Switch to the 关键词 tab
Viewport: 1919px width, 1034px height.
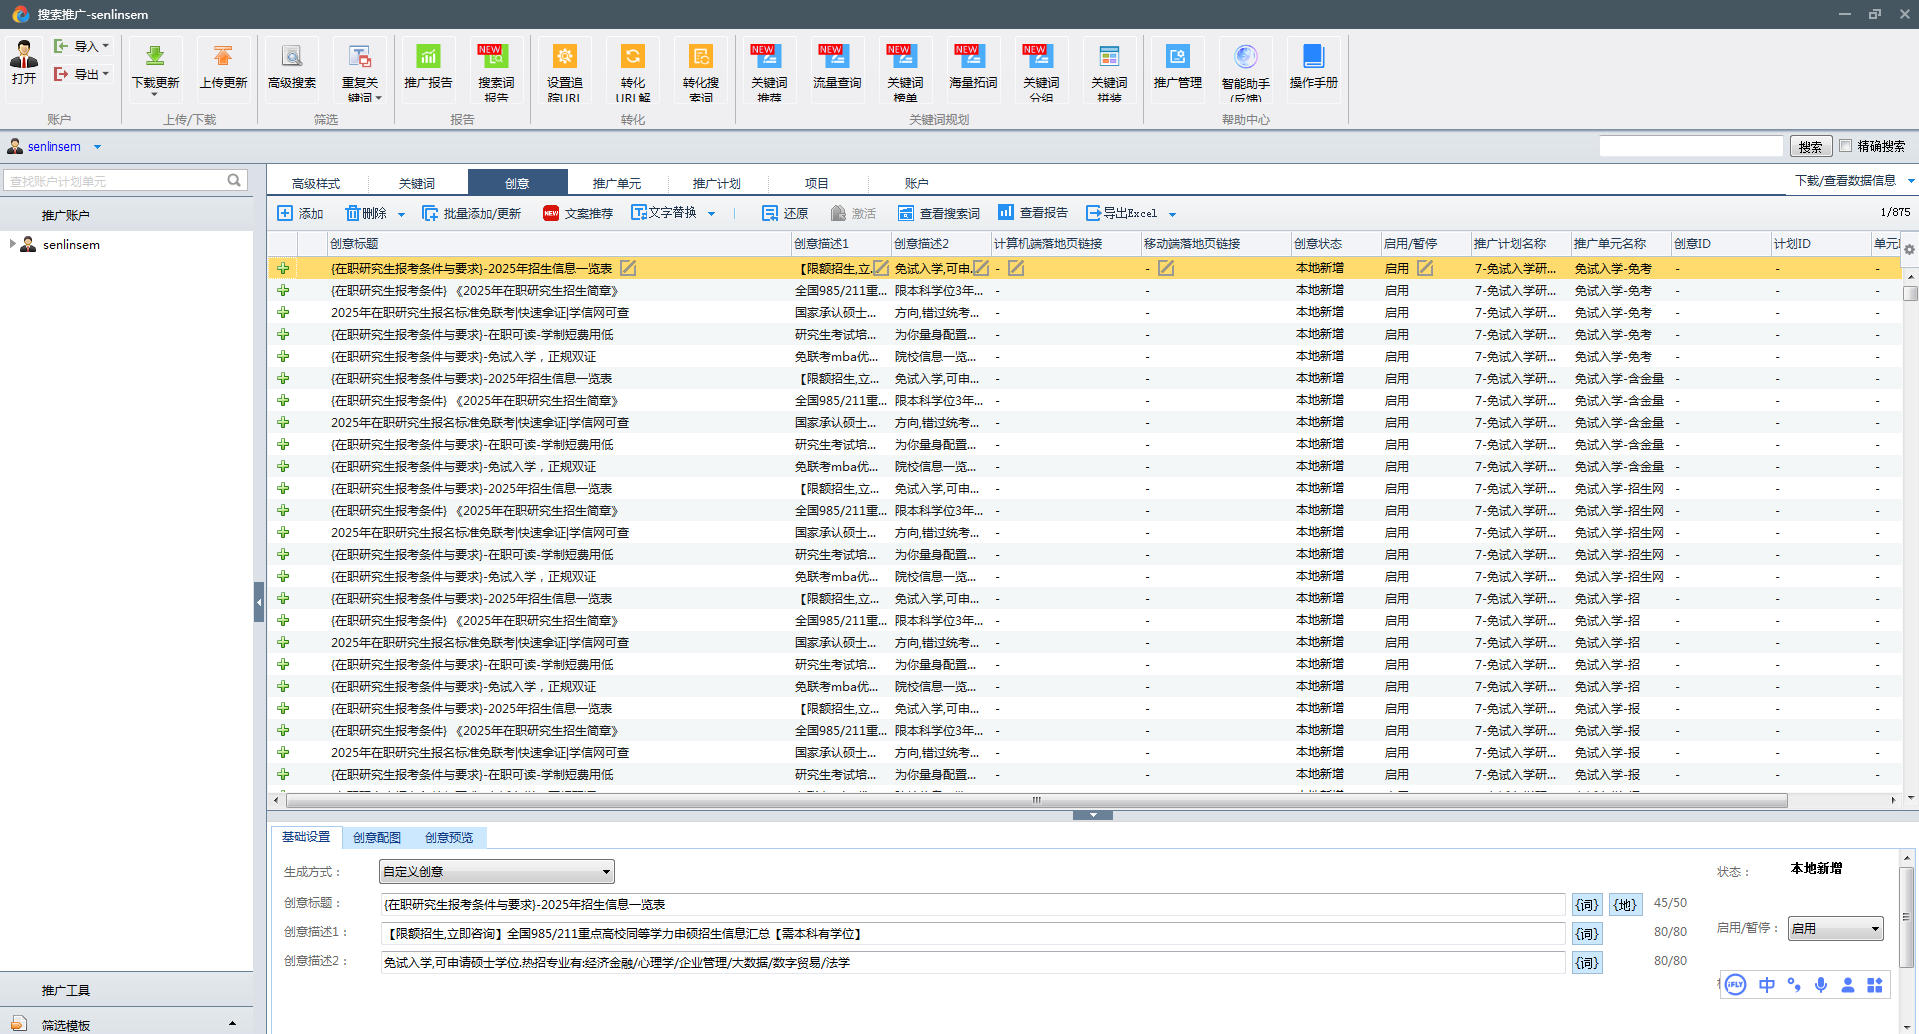pos(416,183)
